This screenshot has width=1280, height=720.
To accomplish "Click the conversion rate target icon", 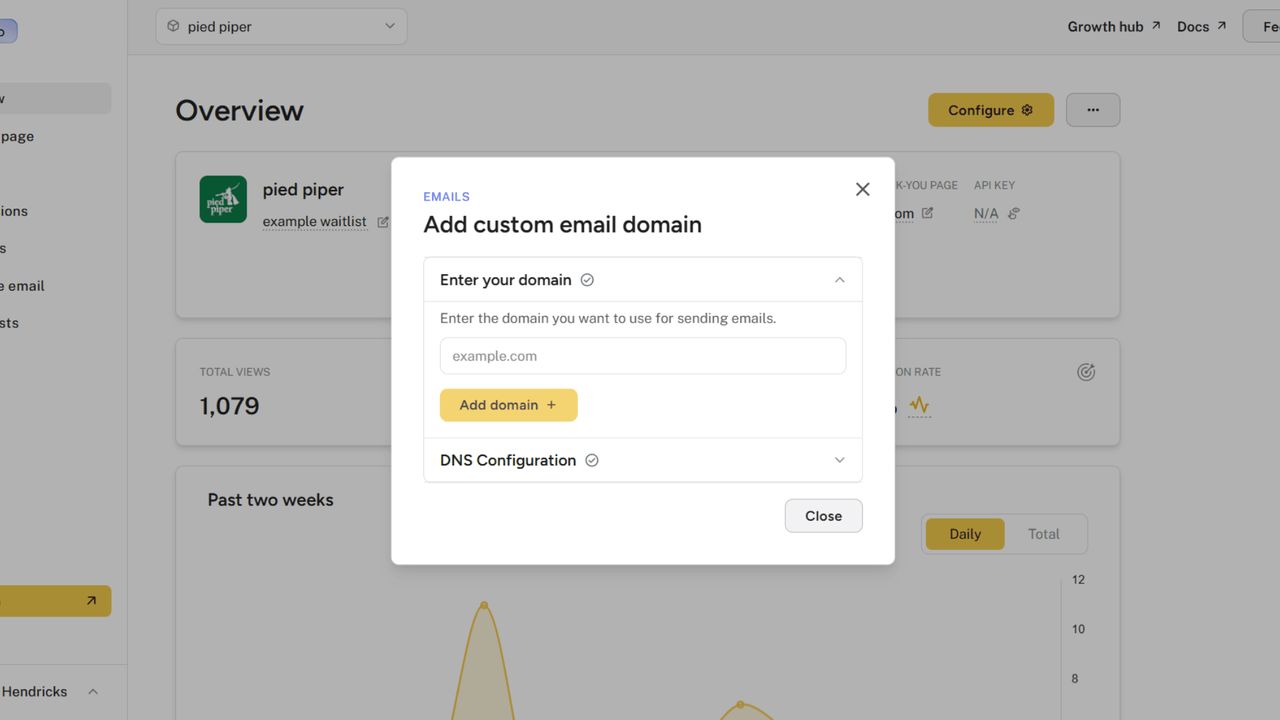I will pos(1086,371).
